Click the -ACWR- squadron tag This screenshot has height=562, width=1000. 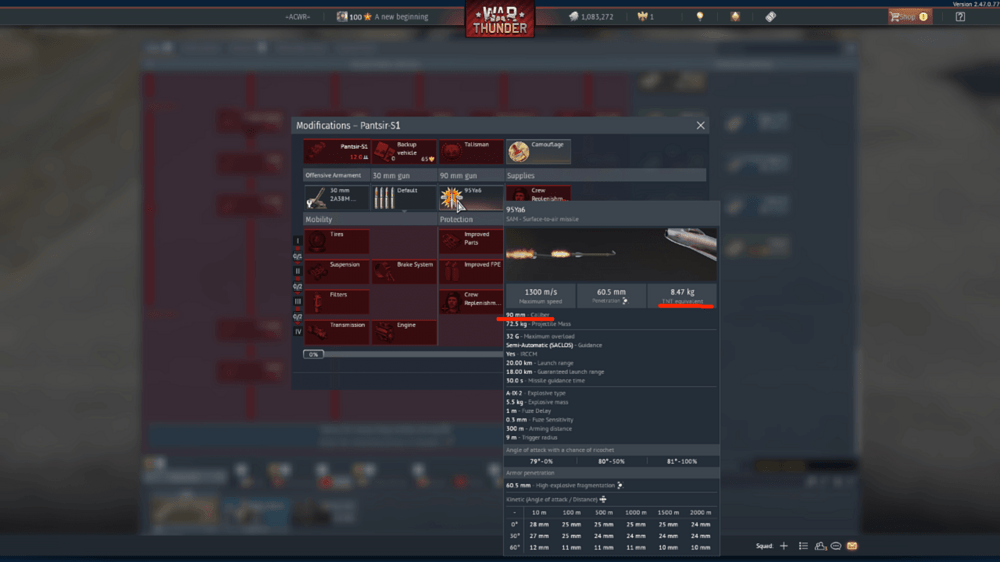(x=297, y=17)
